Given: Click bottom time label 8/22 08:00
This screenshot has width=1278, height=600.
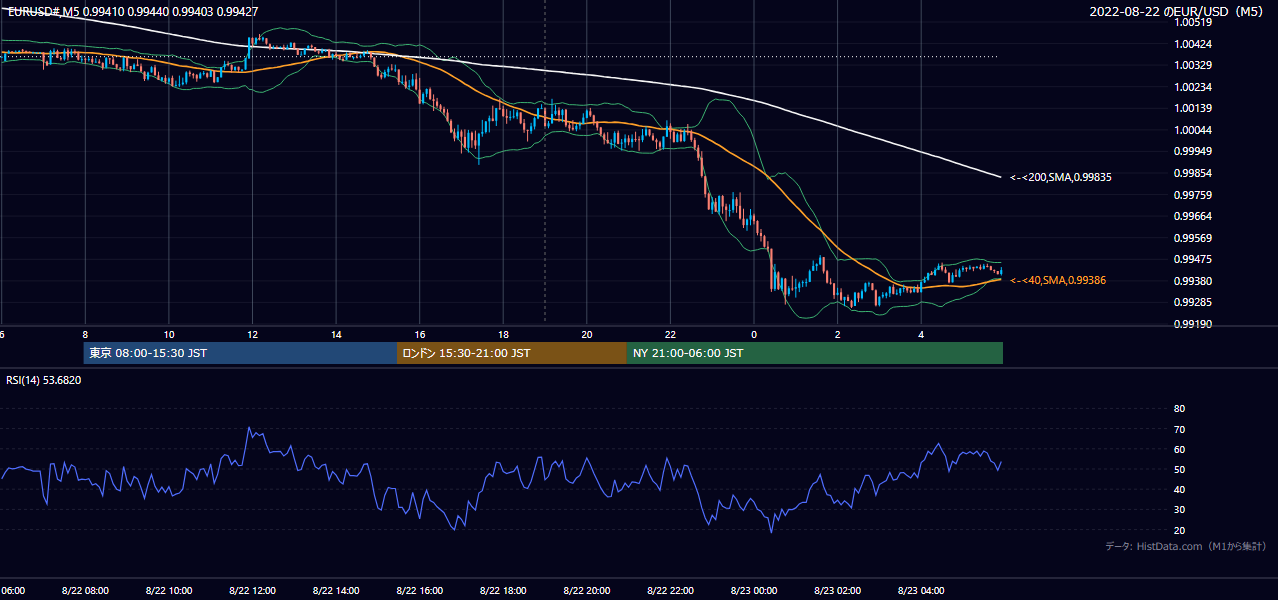Looking at the screenshot, I should 85,591.
